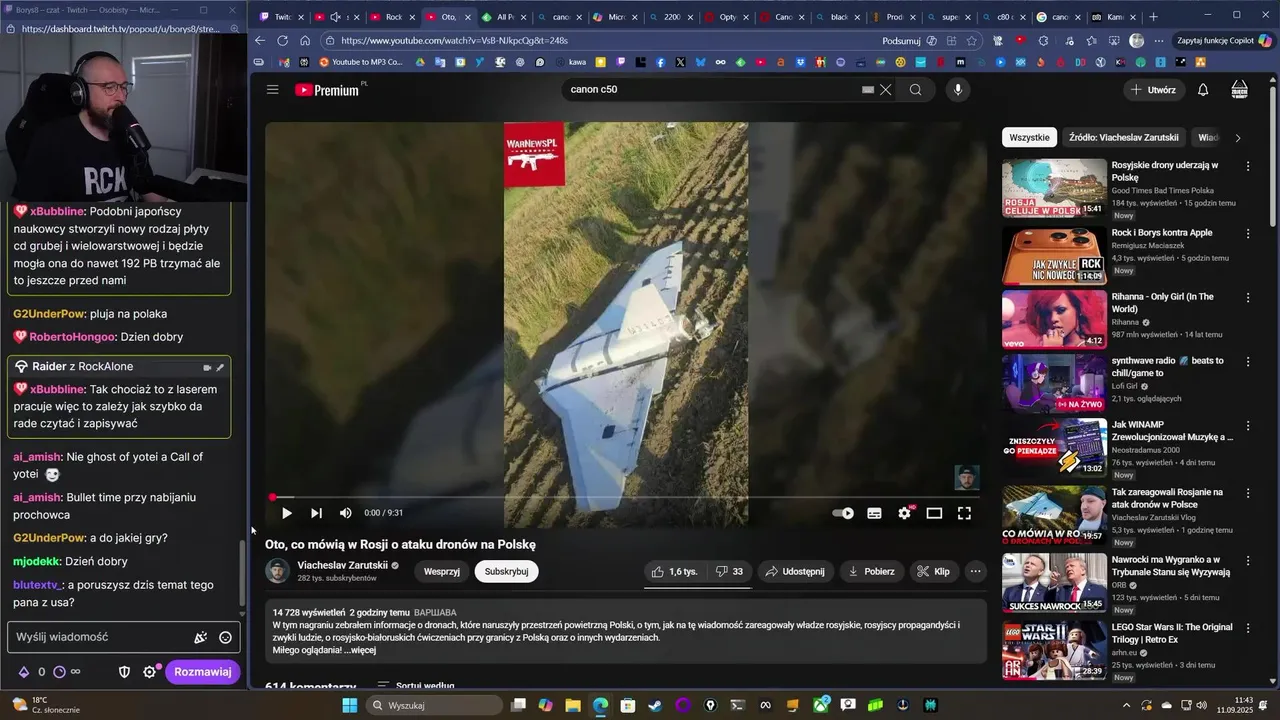Open Windows Start menu
The height and width of the screenshot is (720, 1280).
coord(350,705)
